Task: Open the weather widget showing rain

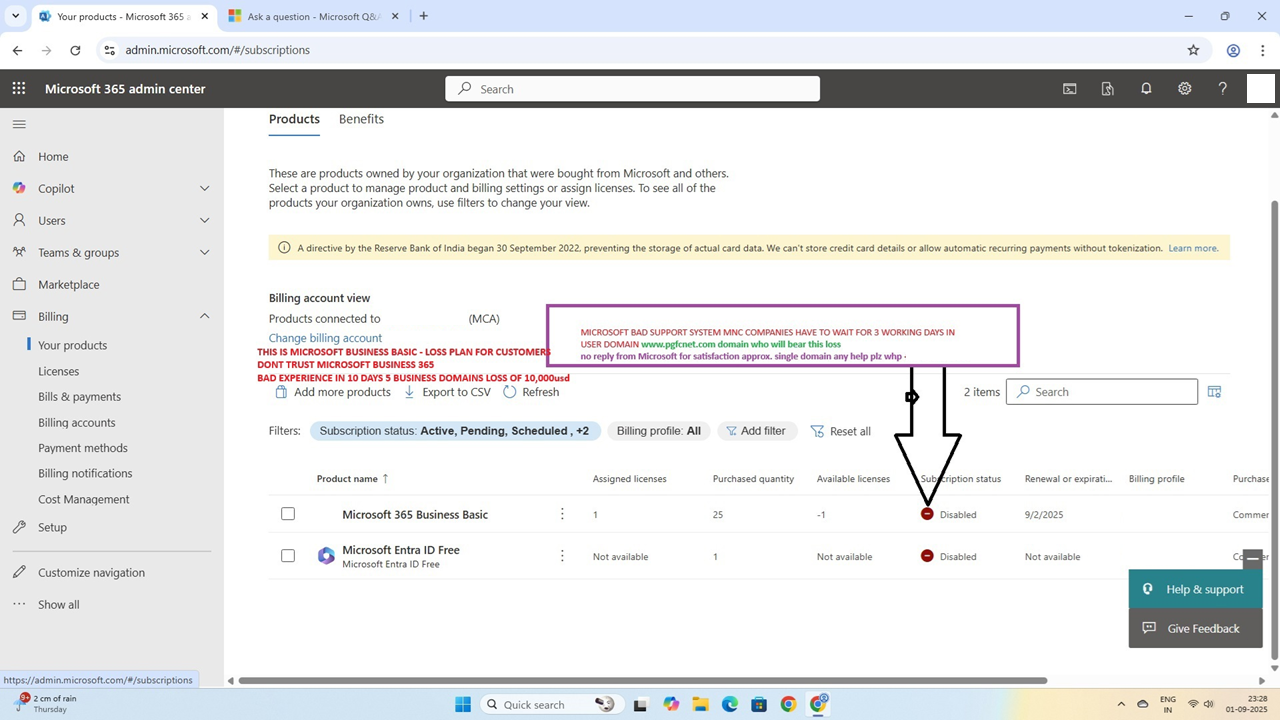Action: (x=42, y=703)
